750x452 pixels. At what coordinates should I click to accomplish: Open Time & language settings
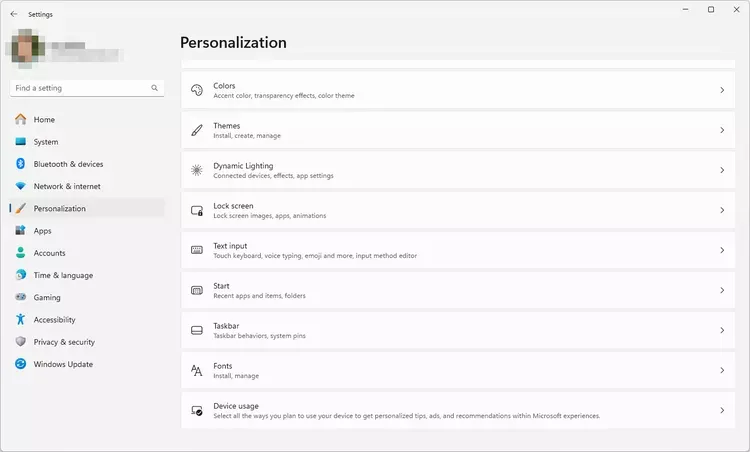click(x=63, y=275)
